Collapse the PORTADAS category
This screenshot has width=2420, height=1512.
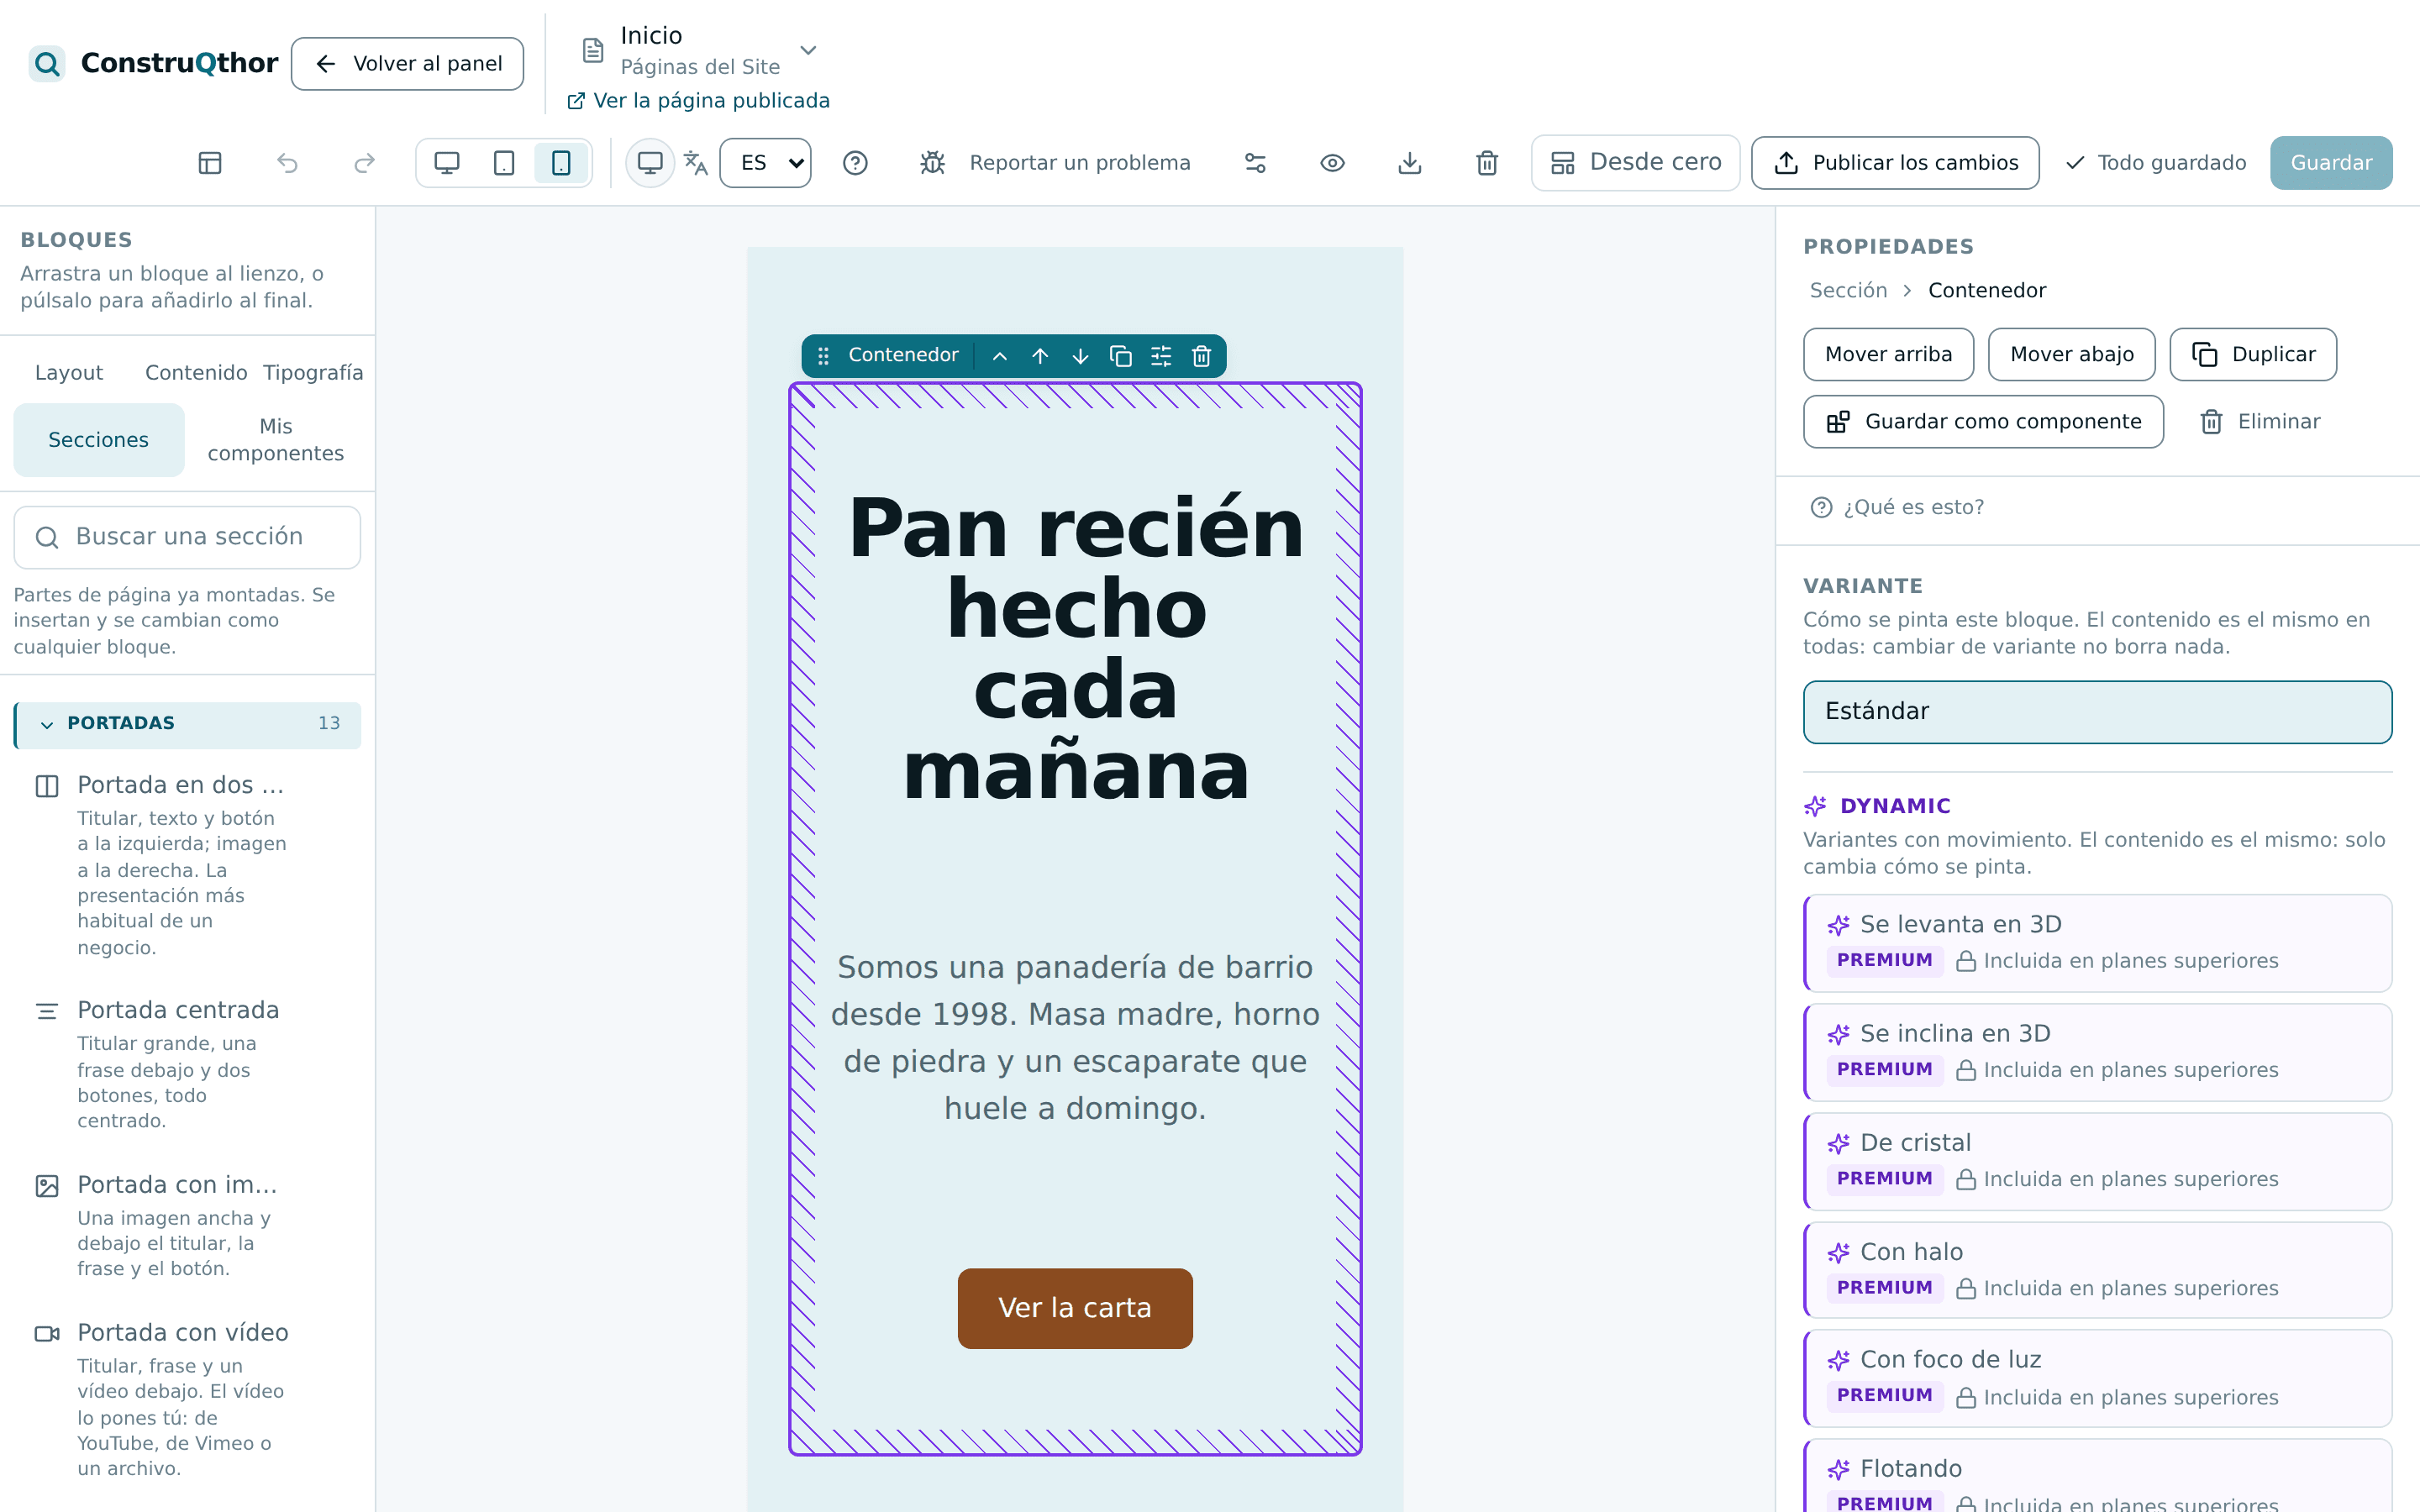coord(187,724)
